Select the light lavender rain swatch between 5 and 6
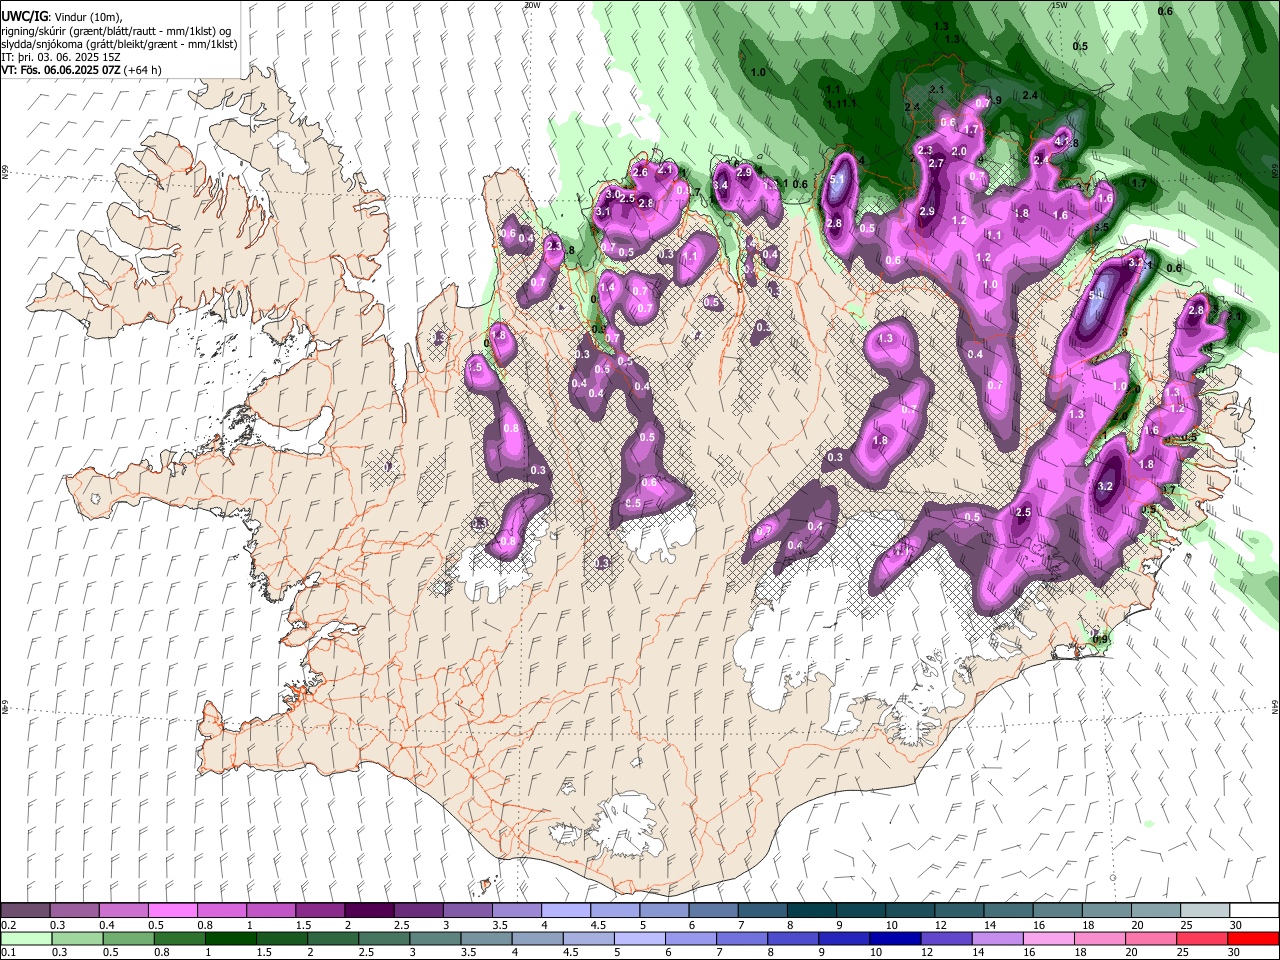The height and width of the screenshot is (960, 1280). (x=639, y=938)
